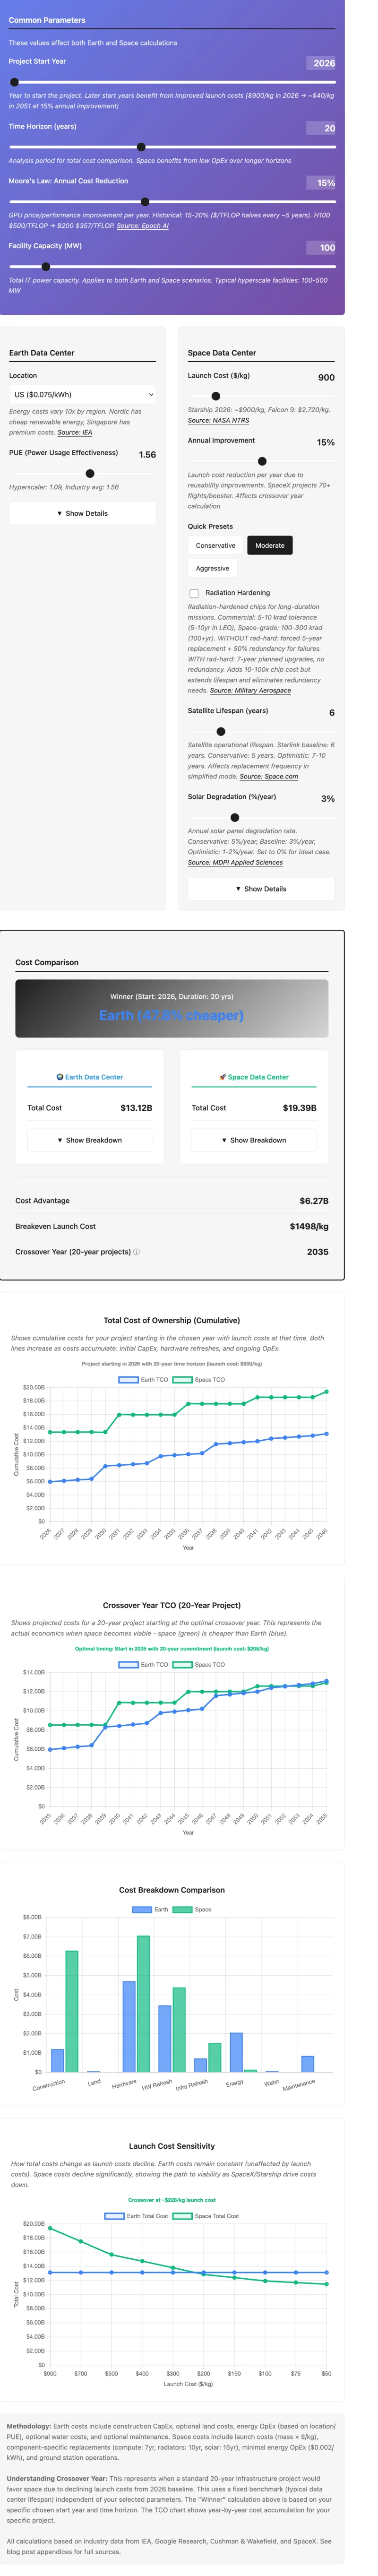Screen dimensions: 378x2576
Task: Click the PUE value 1.56
Action: pyautogui.click(x=147, y=455)
